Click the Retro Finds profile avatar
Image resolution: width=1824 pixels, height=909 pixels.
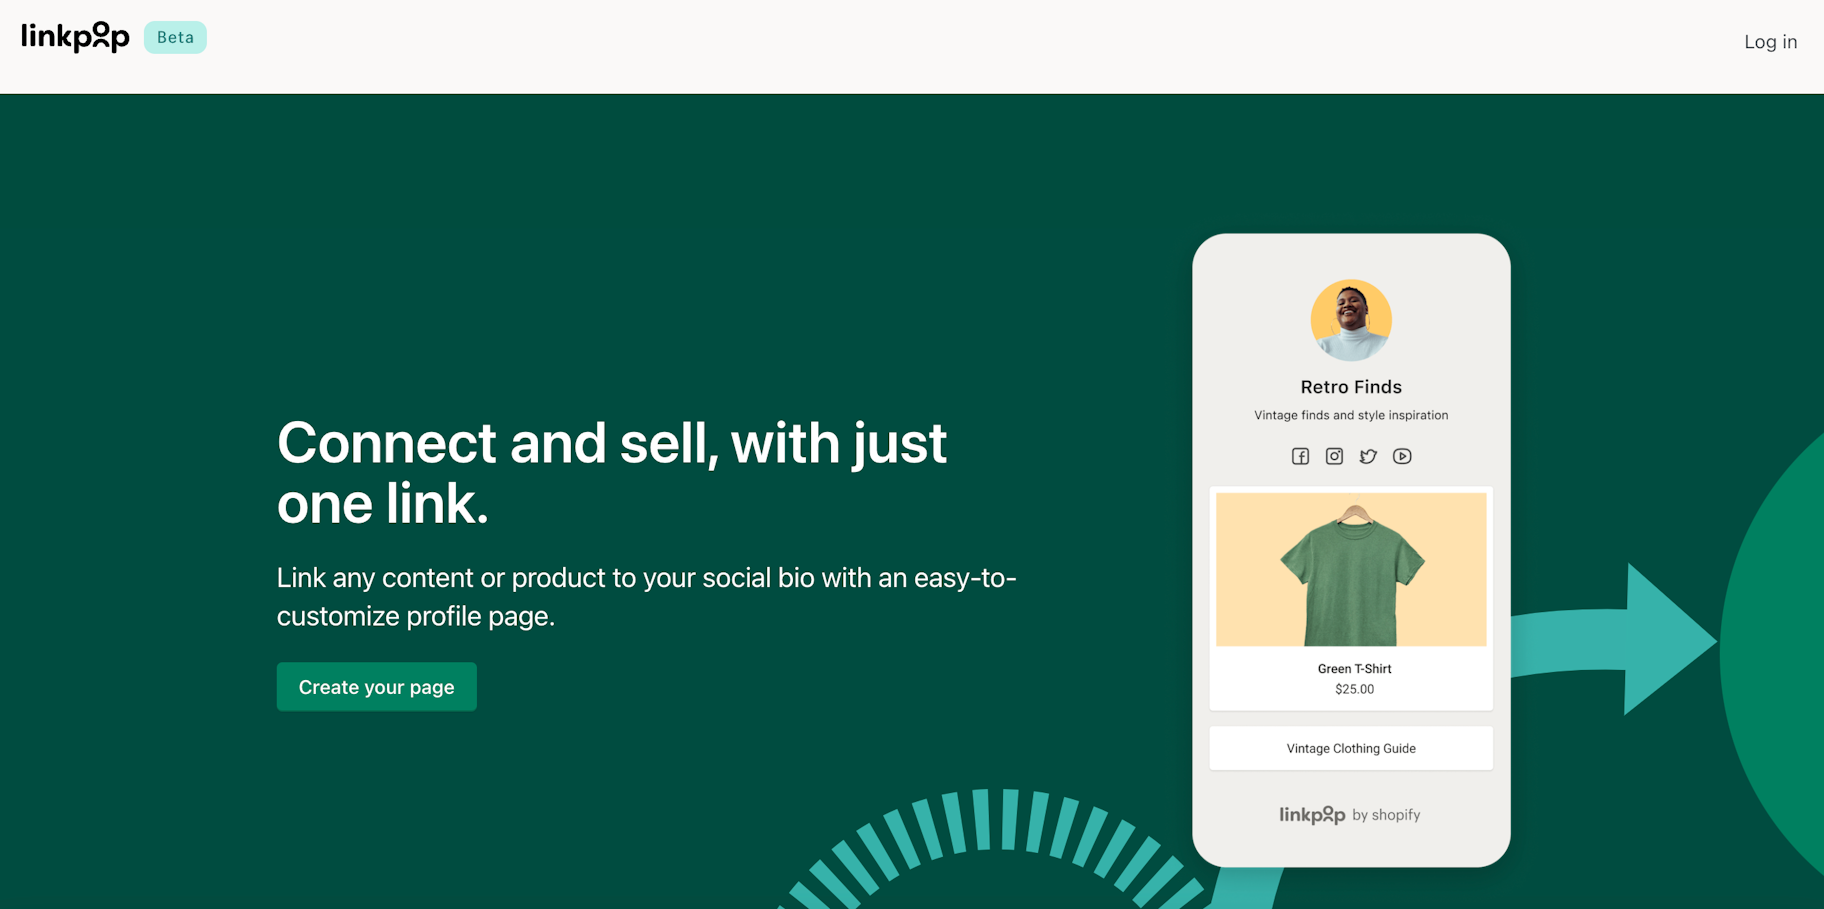[1351, 320]
